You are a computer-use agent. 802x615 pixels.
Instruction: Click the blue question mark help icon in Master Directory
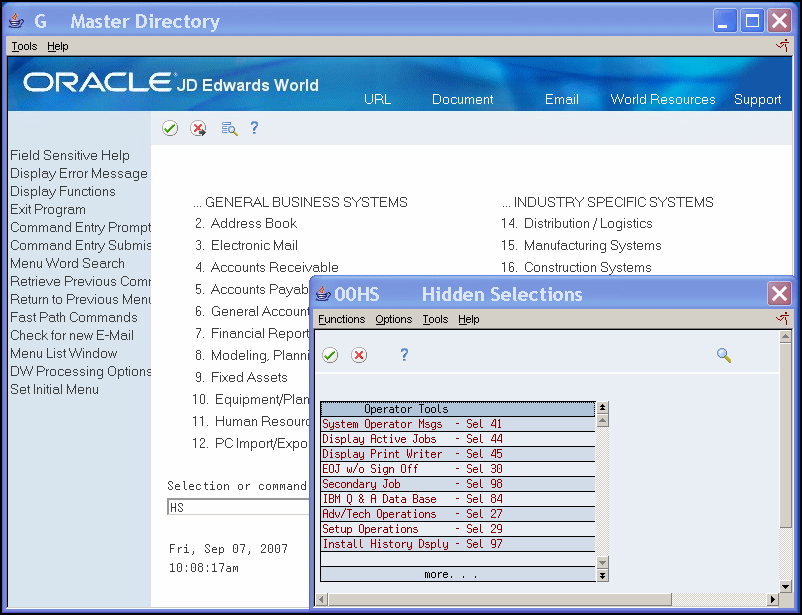pyautogui.click(x=254, y=127)
